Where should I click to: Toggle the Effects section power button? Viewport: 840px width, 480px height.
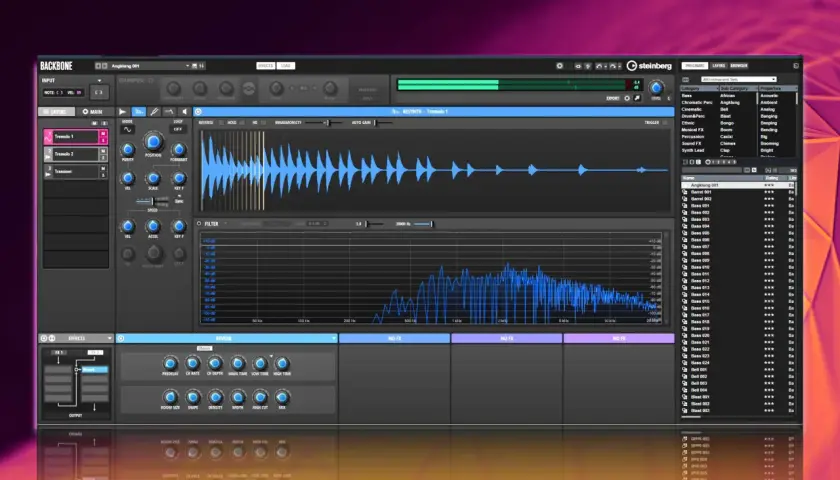point(44,339)
